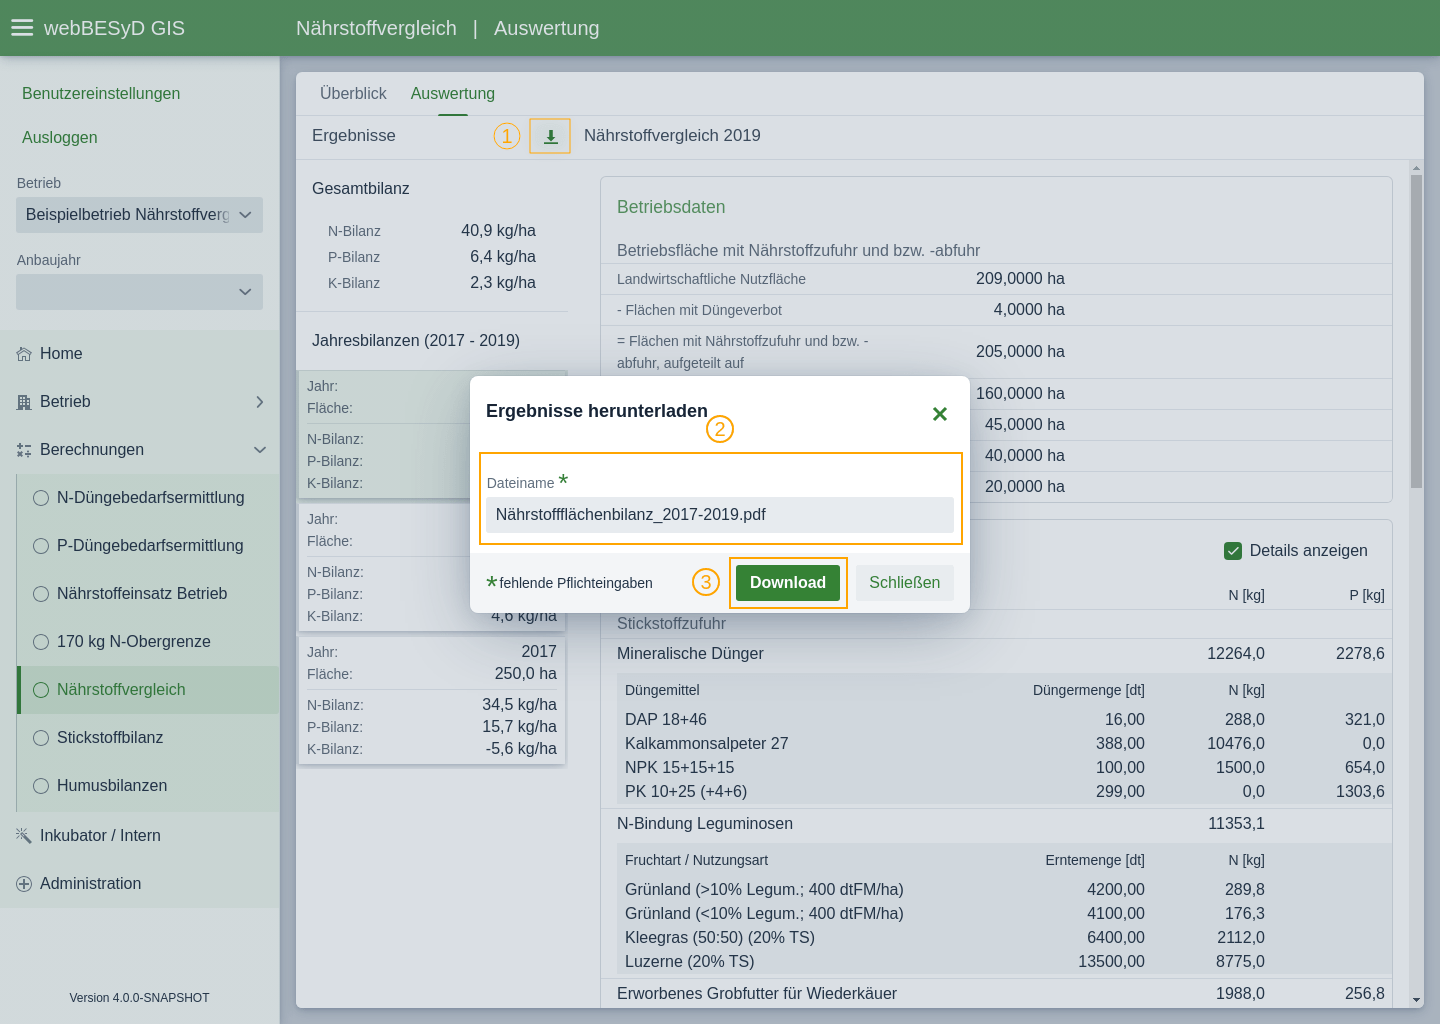Click the N-Bilanz value 40,9 kg/ha
The image size is (1440, 1024).
click(x=498, y=231)
